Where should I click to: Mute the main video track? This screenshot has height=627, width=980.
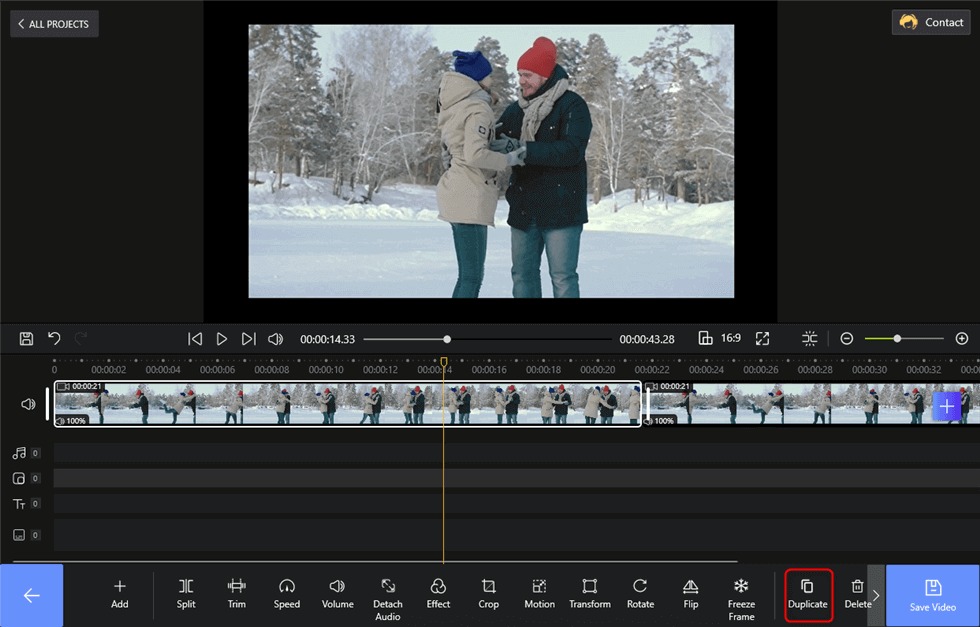click(x=28, y=404)
